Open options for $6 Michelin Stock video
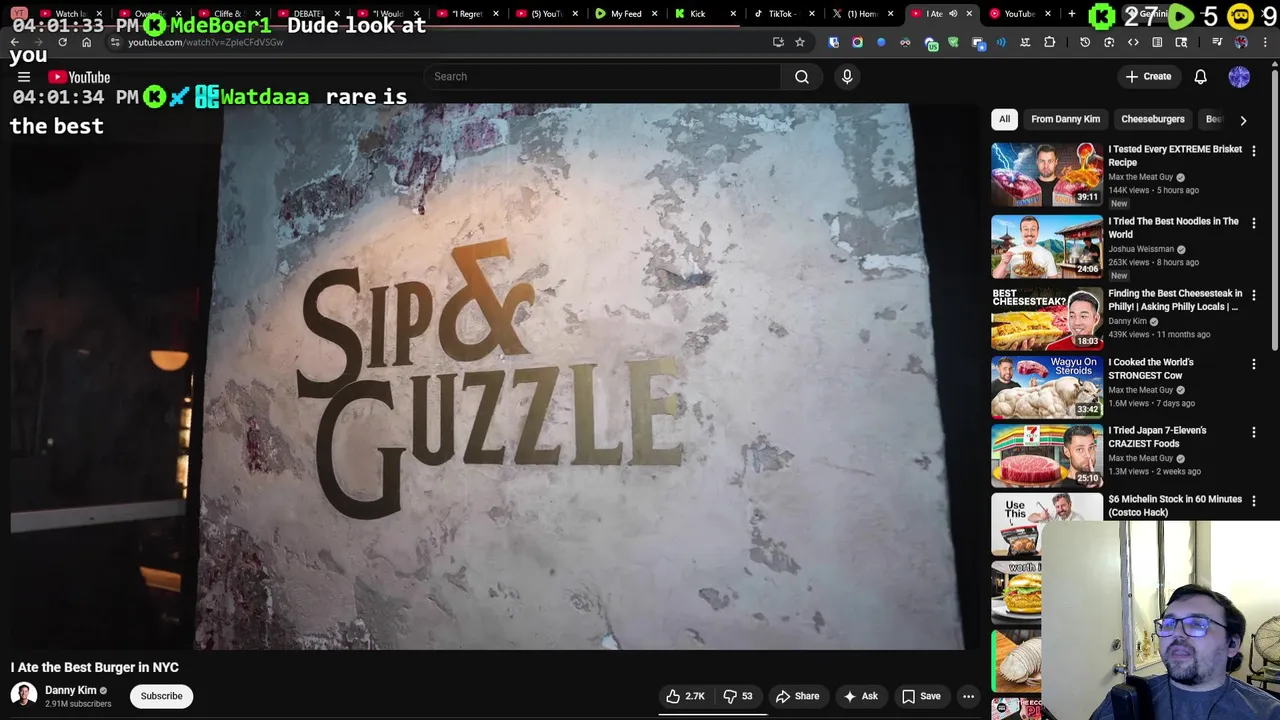 pyautogui.click(x=1254, y=501)
